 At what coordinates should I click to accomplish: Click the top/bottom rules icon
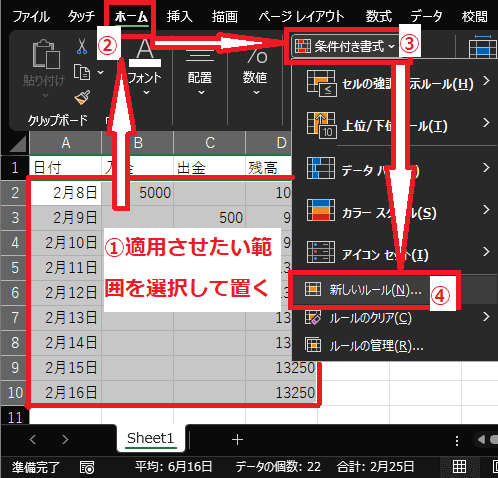321,125
